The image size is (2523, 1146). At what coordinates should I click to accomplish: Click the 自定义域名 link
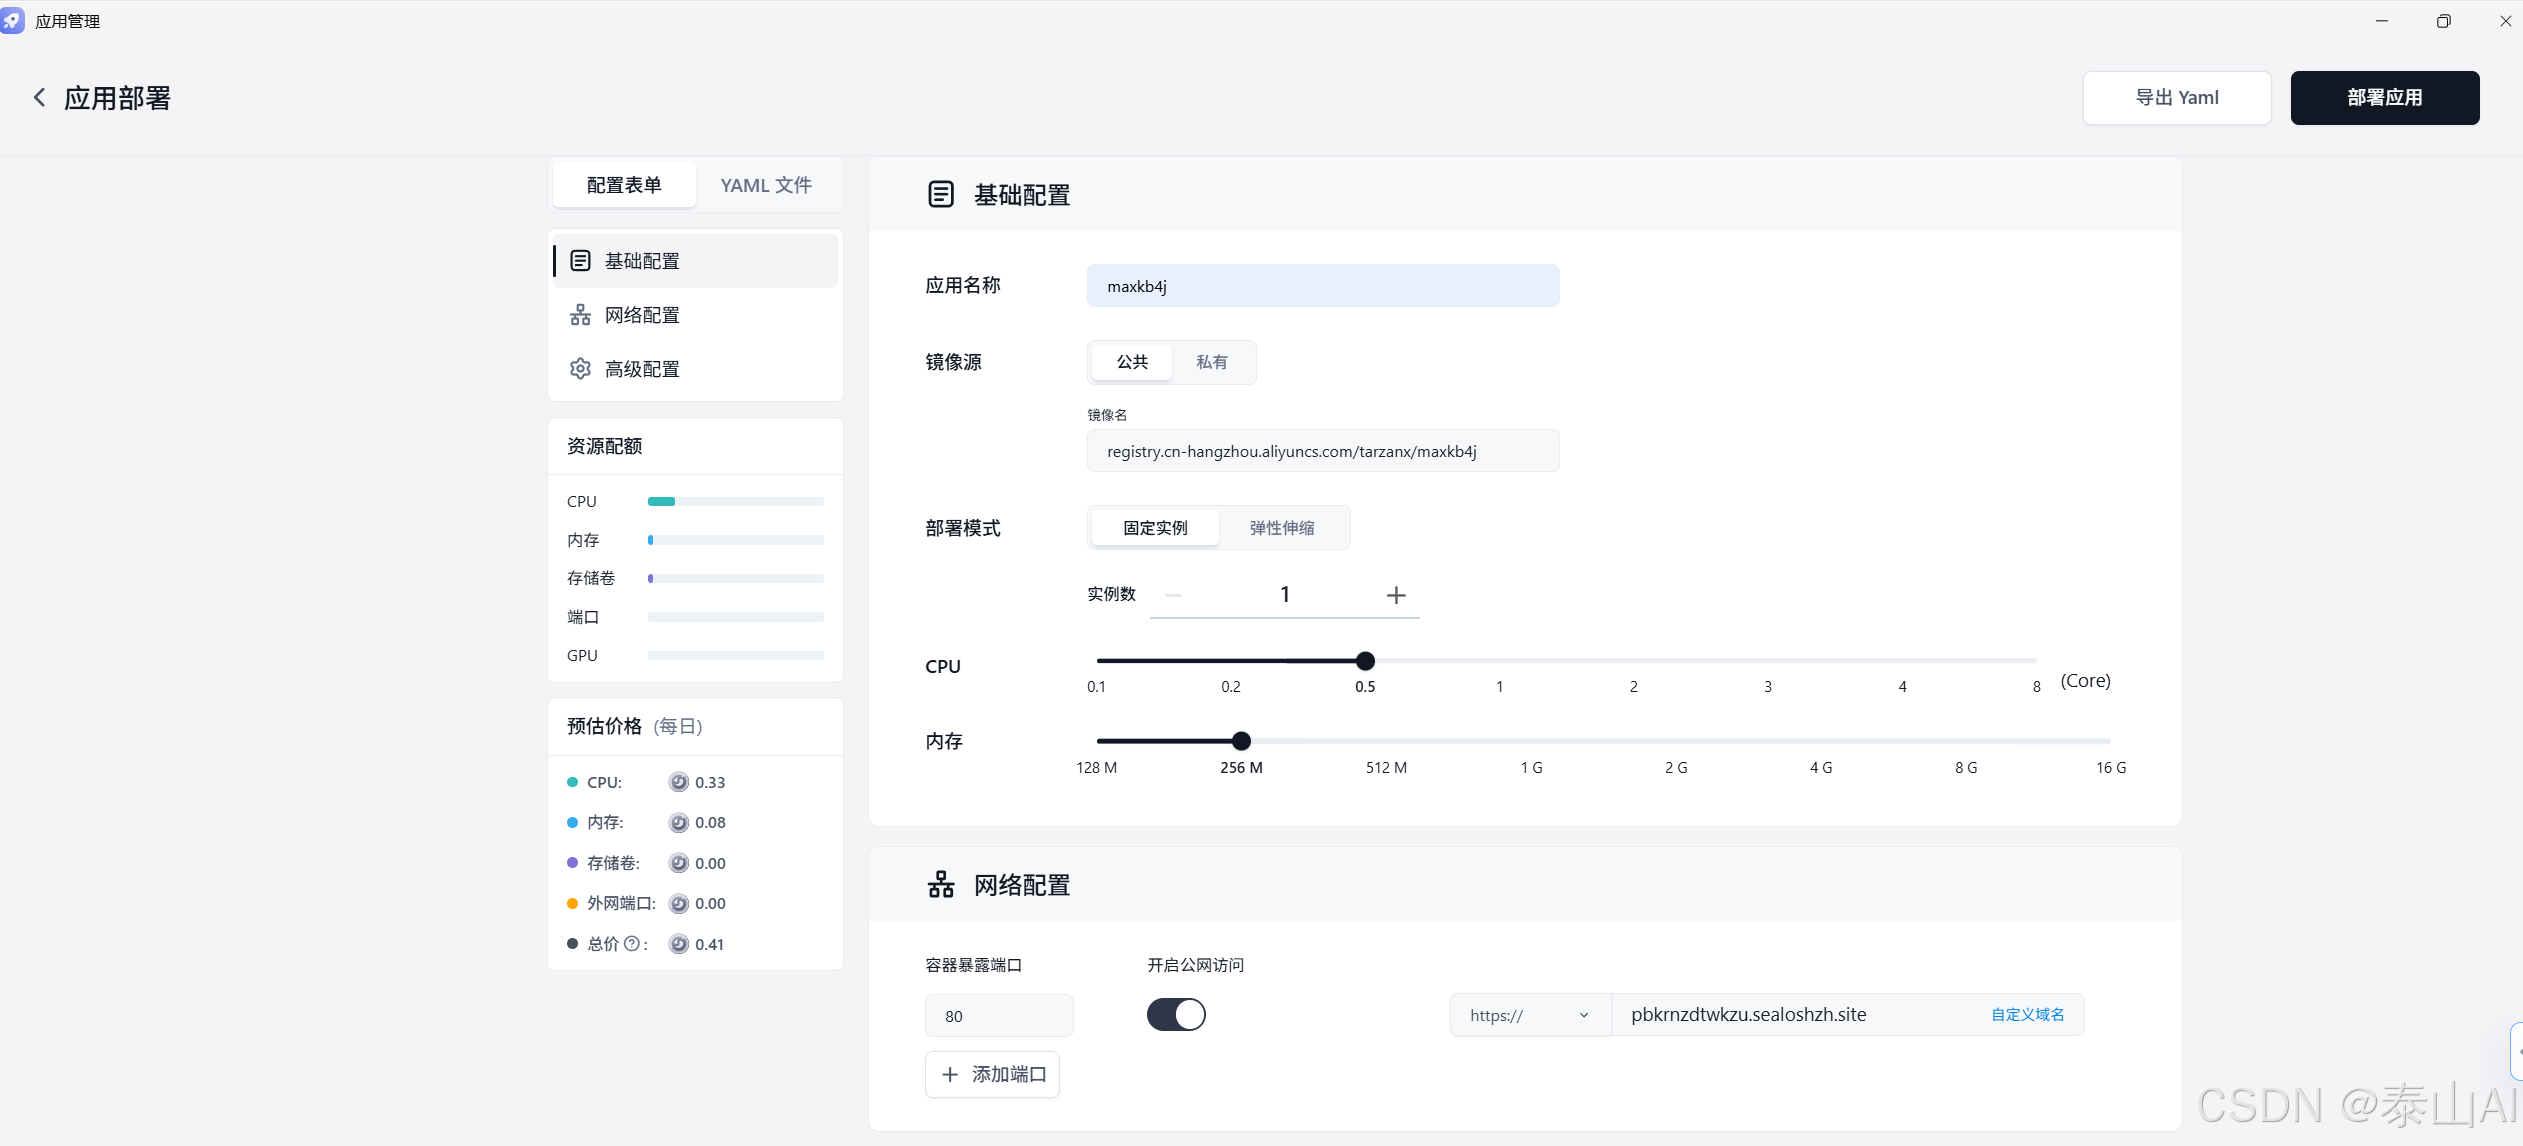pos(2027,1015)
